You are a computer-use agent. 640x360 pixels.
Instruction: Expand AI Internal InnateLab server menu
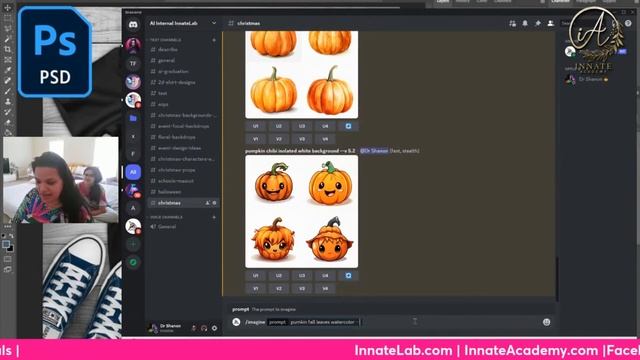pos(214,23)
